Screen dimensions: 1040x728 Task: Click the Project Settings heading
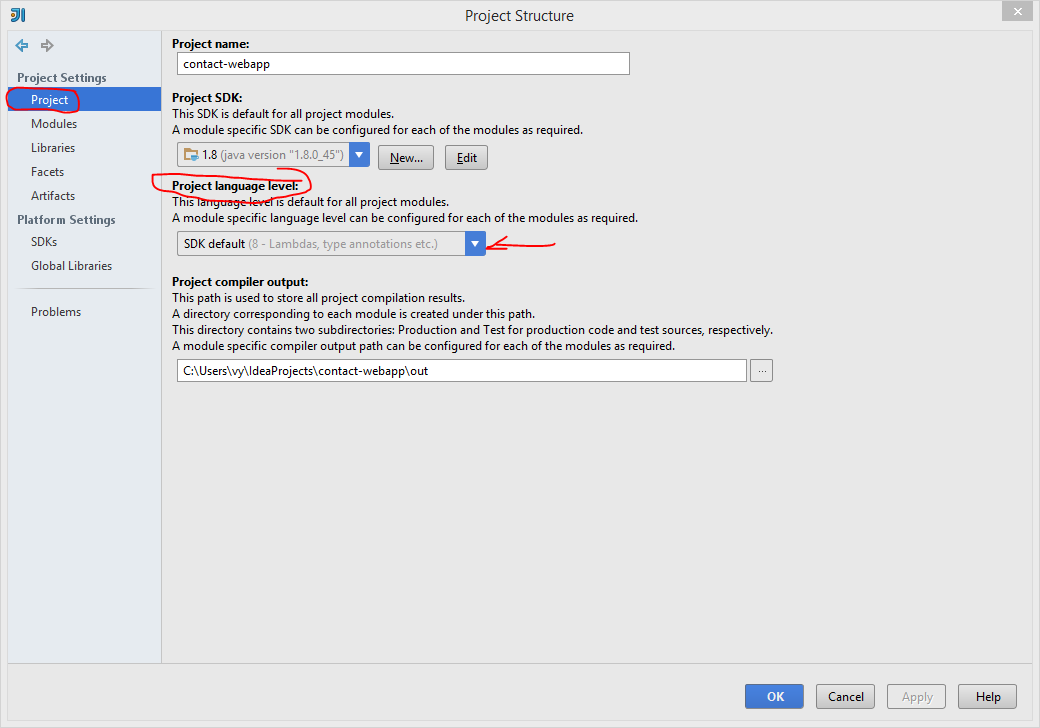(x=62, y=78)
